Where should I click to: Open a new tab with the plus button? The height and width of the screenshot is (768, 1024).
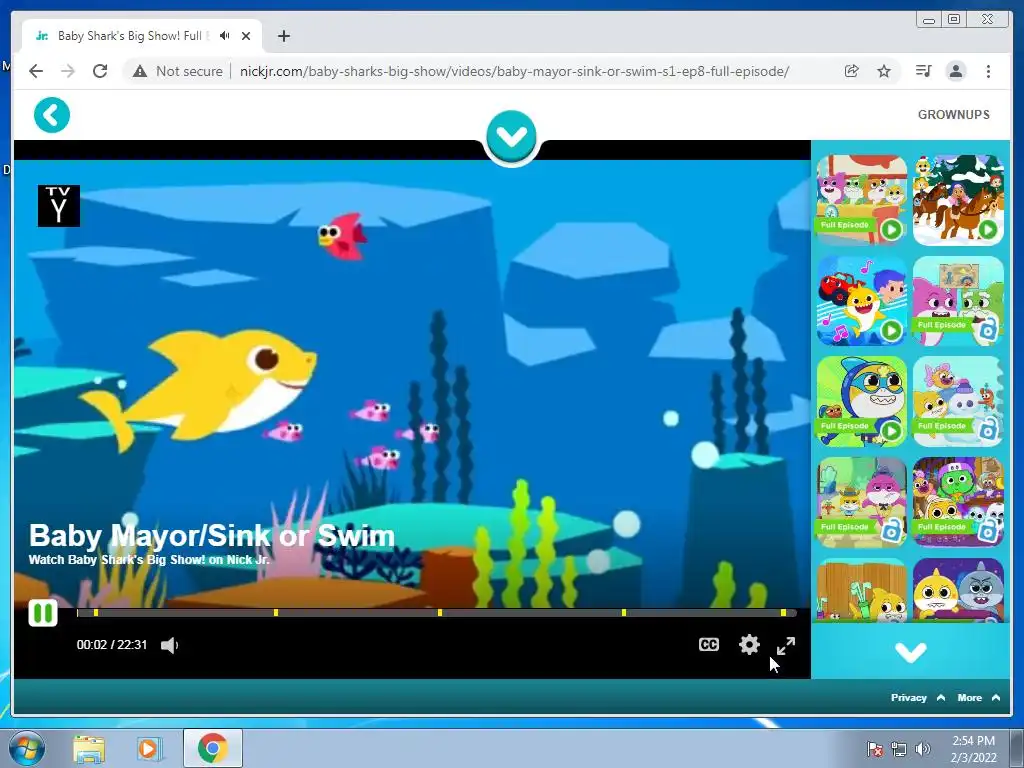(x=283, y=36)
